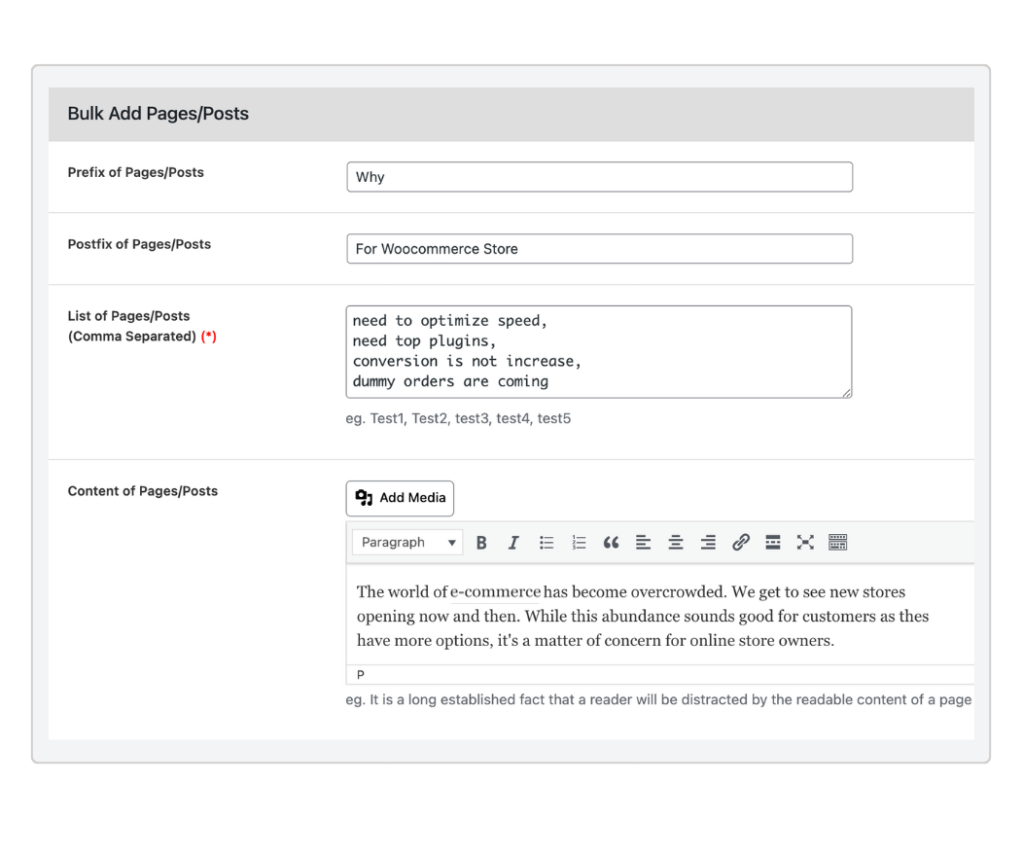Image resolution: width=1023 pixels, height=854 pixels.
Task: Click 'Postfix of Pages/Posts' label
Action: pos(140,244)
